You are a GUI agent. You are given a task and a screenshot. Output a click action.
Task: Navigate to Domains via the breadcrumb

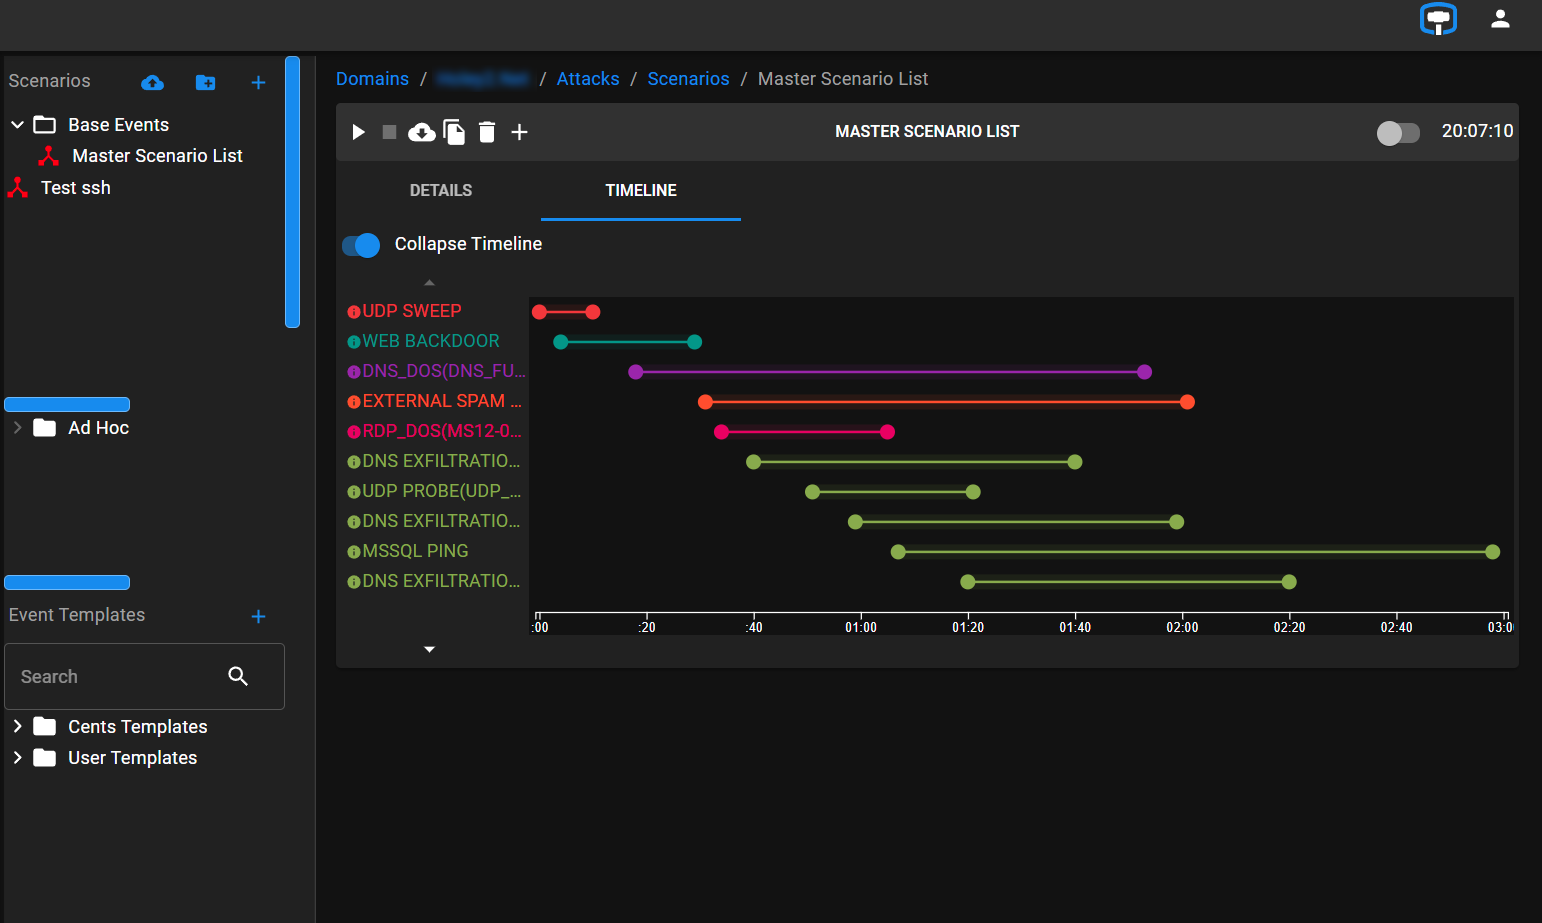[372, 78]
